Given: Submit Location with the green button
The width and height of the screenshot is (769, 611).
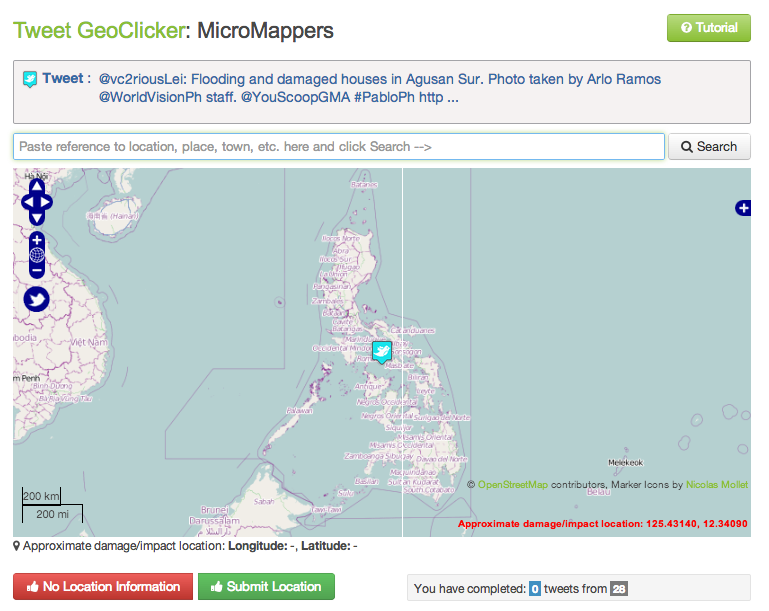Looking at the screenshot, I should pos(266,587).
